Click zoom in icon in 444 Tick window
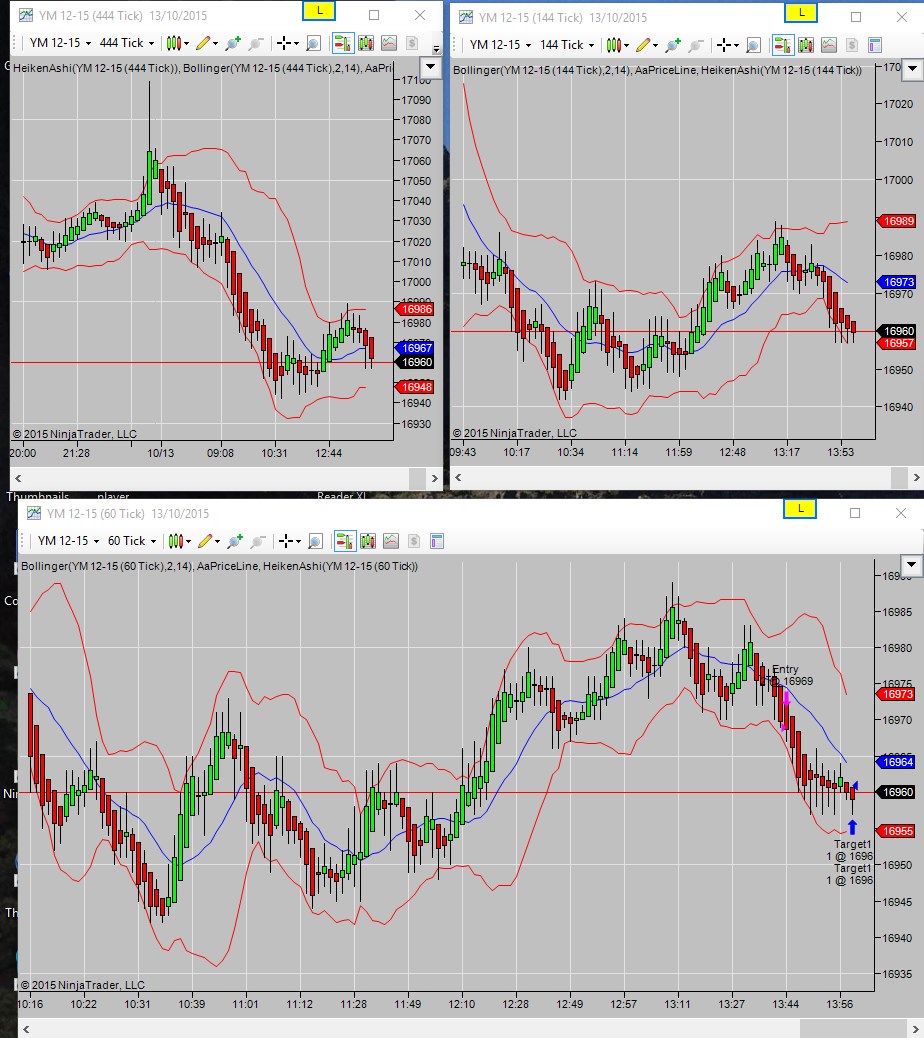Screen dimensions: 924x1038 click(x=233, y=44)
